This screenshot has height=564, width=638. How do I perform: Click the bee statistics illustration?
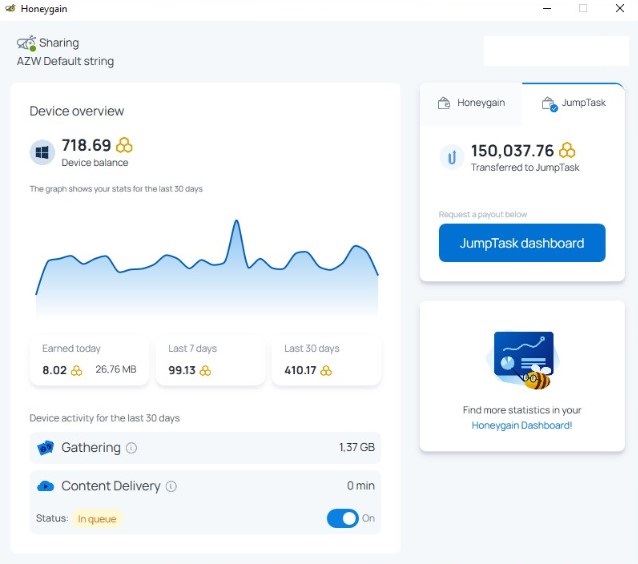click(523, 360)
